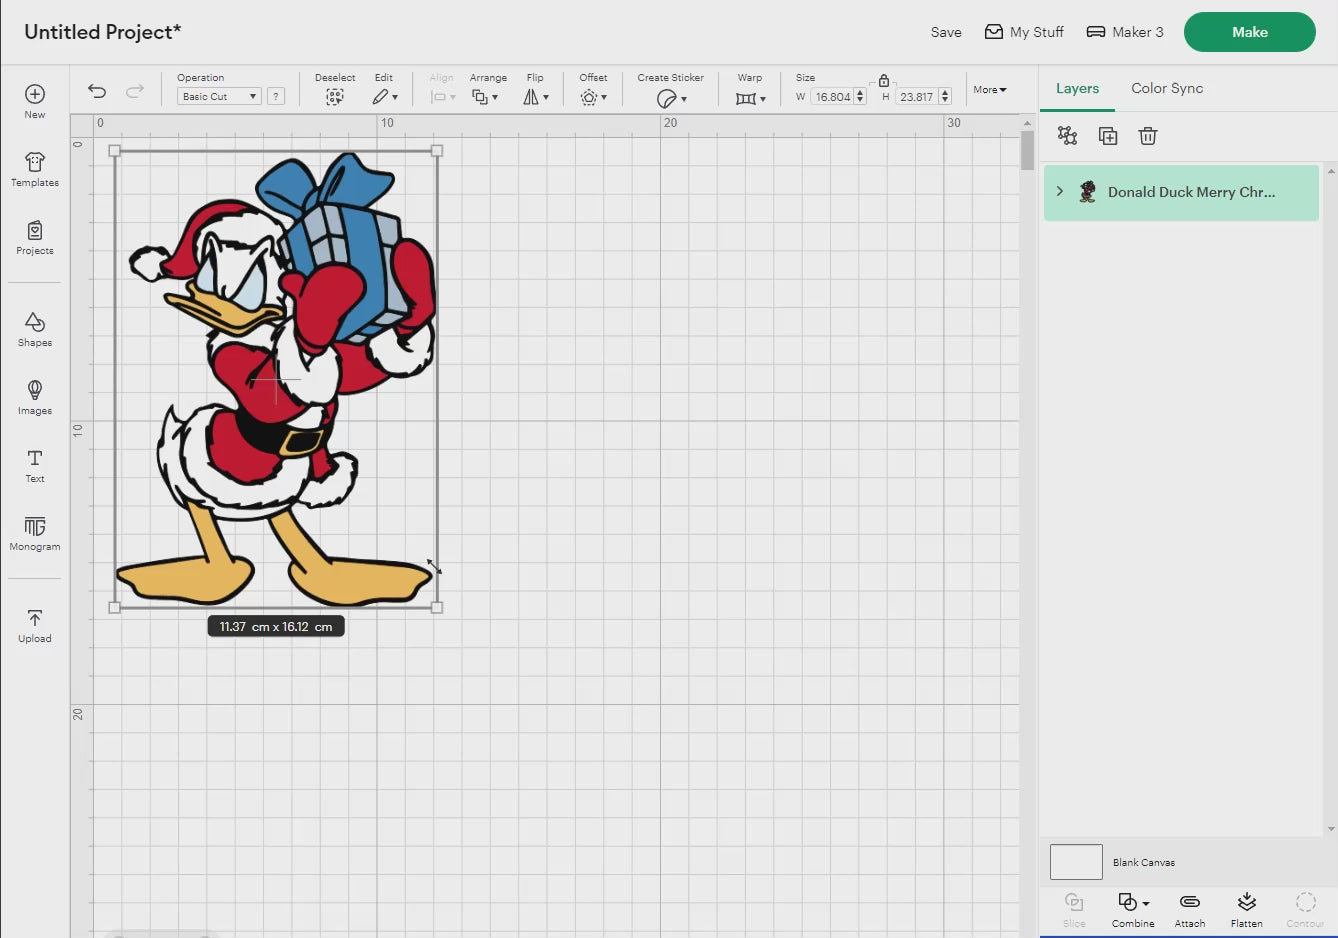The image size is (1338, 938).
Task: Click the top-right selection handle
Action: click(437, 151)
